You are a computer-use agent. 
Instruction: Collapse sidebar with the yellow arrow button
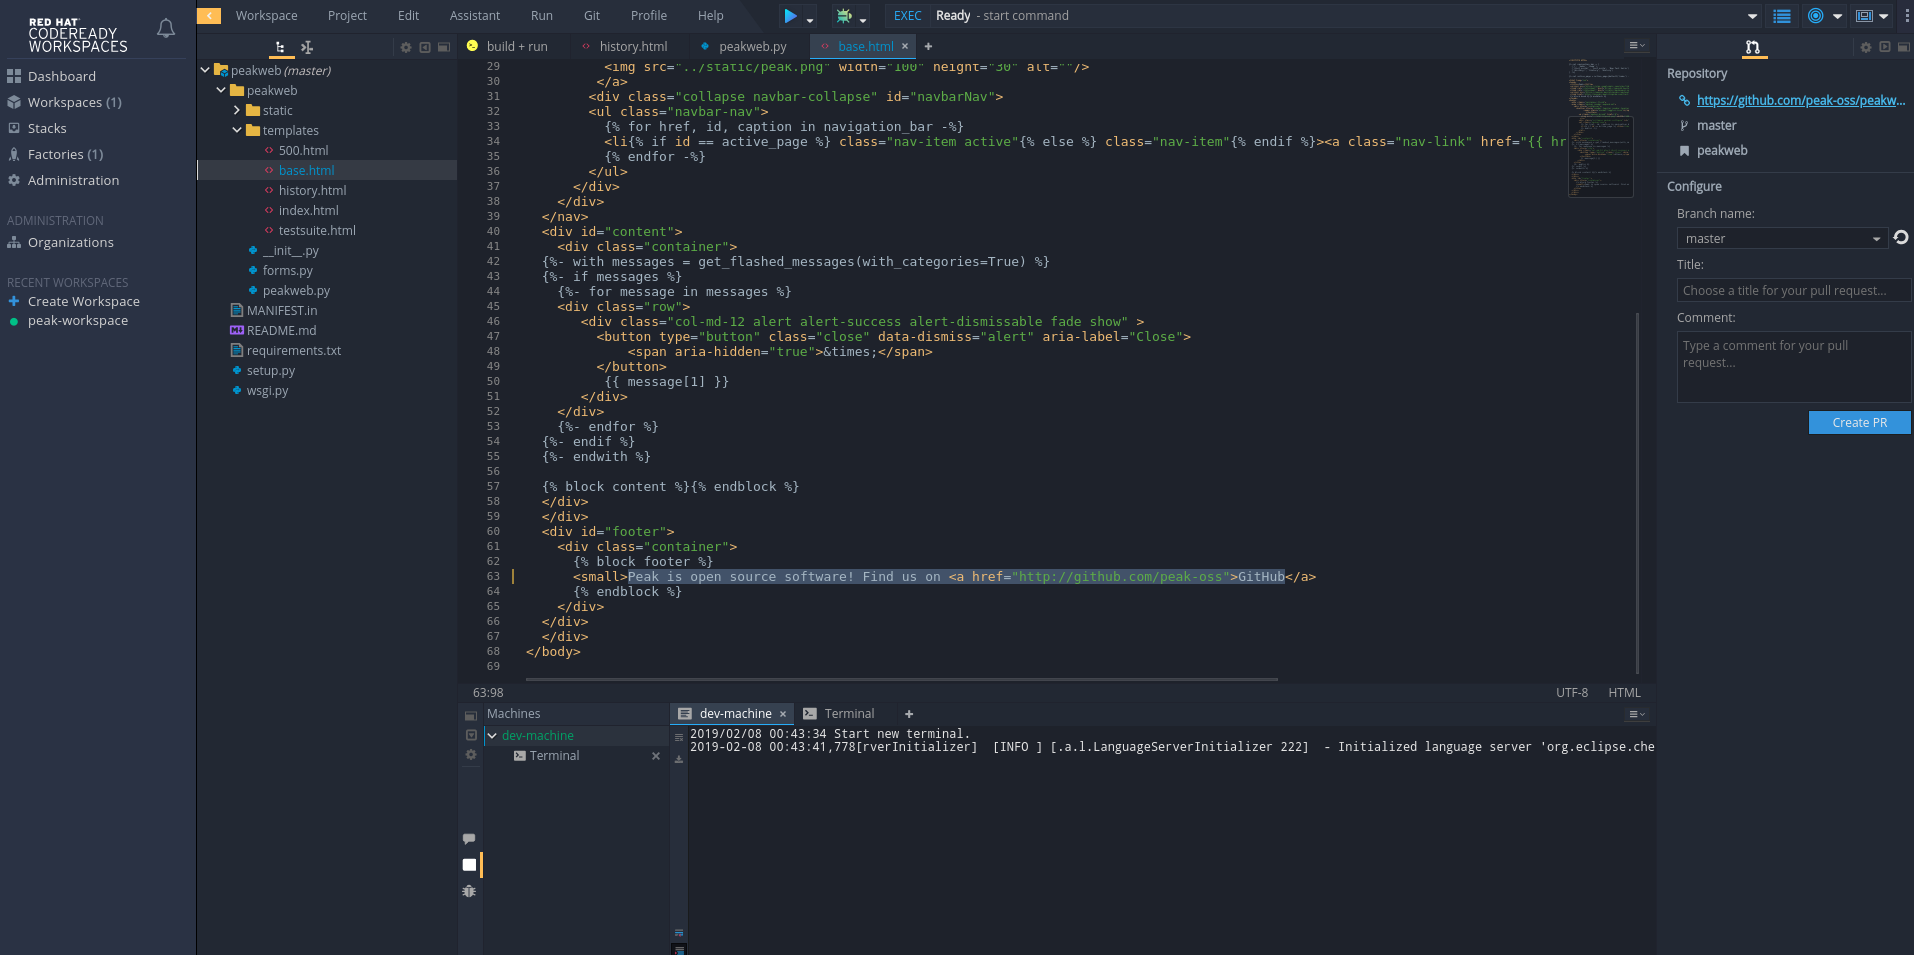click(x=209, y=16)
